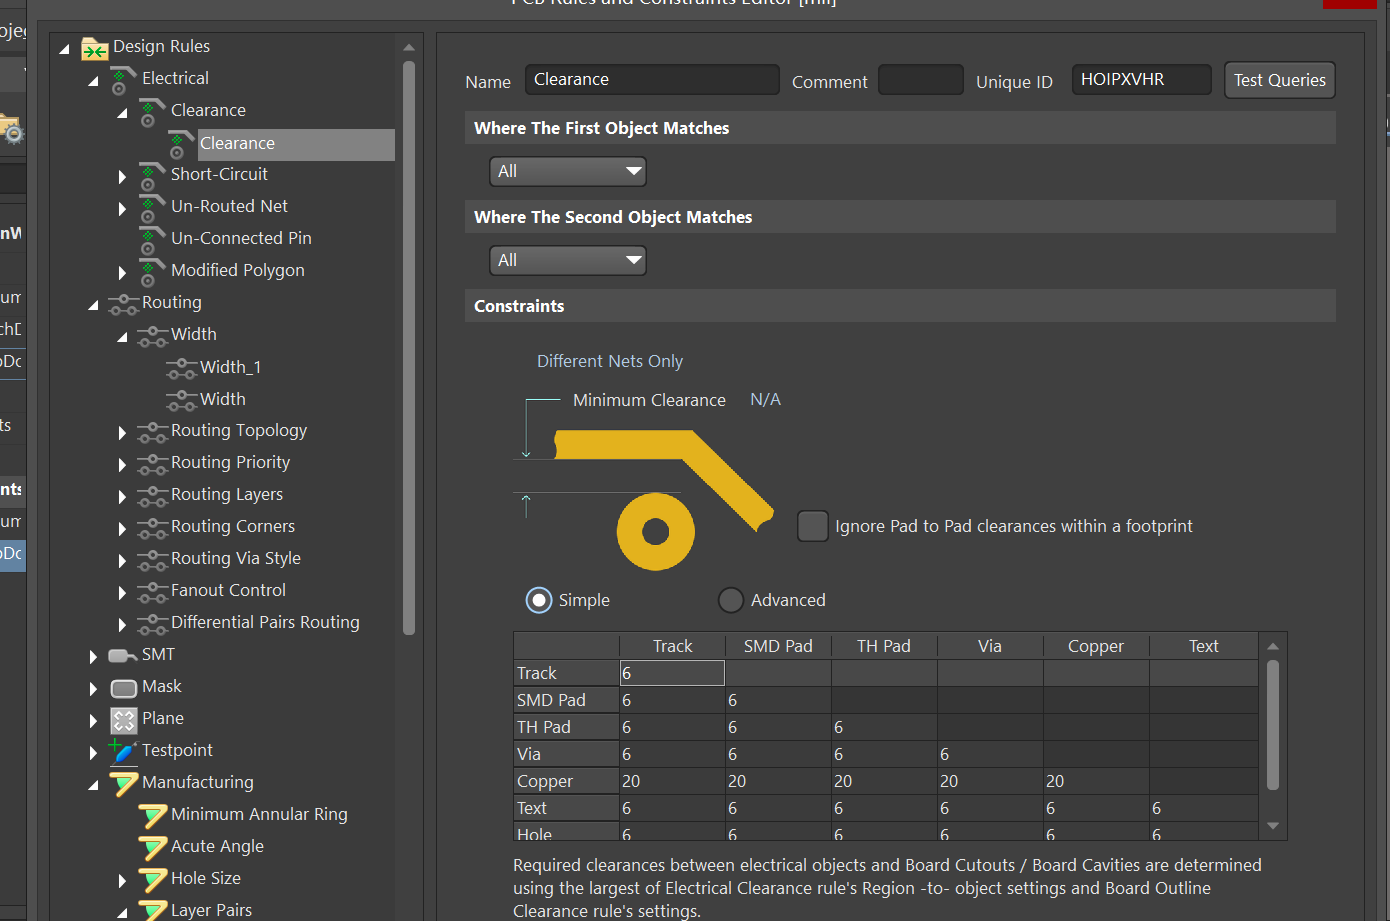The width and height of the screenshot is (1390, 921).
Task: Click the Testpoint category icon
Action: click(x=123, y=750)
